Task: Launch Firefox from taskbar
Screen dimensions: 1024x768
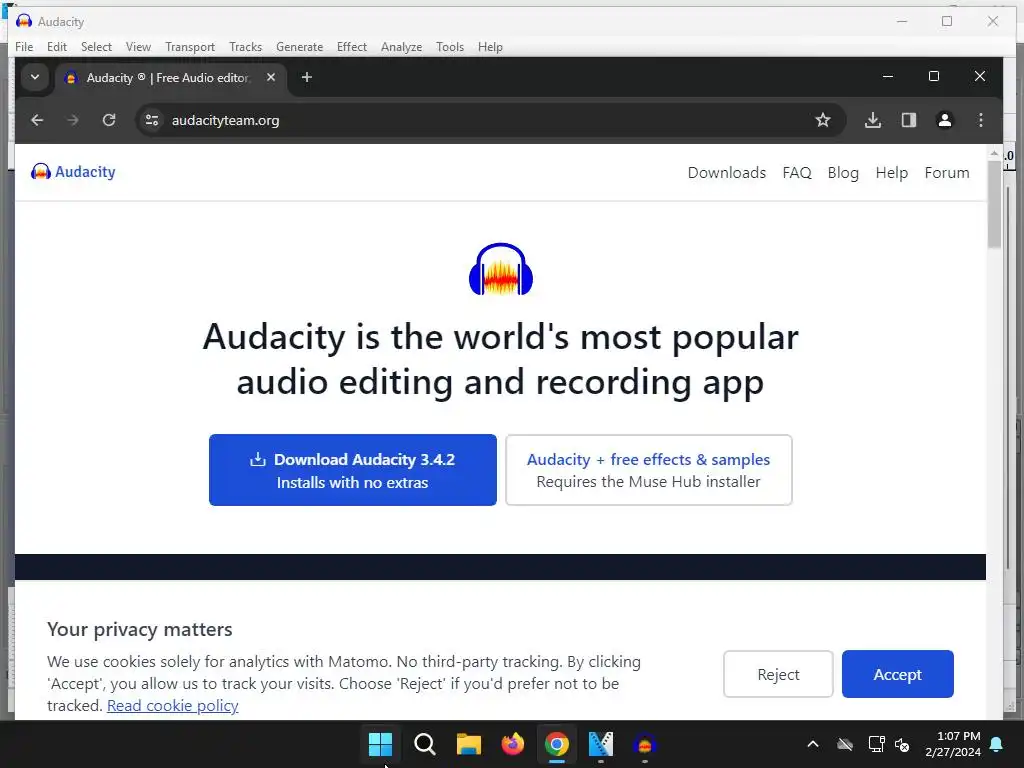Action: click(x=513, y=744)
